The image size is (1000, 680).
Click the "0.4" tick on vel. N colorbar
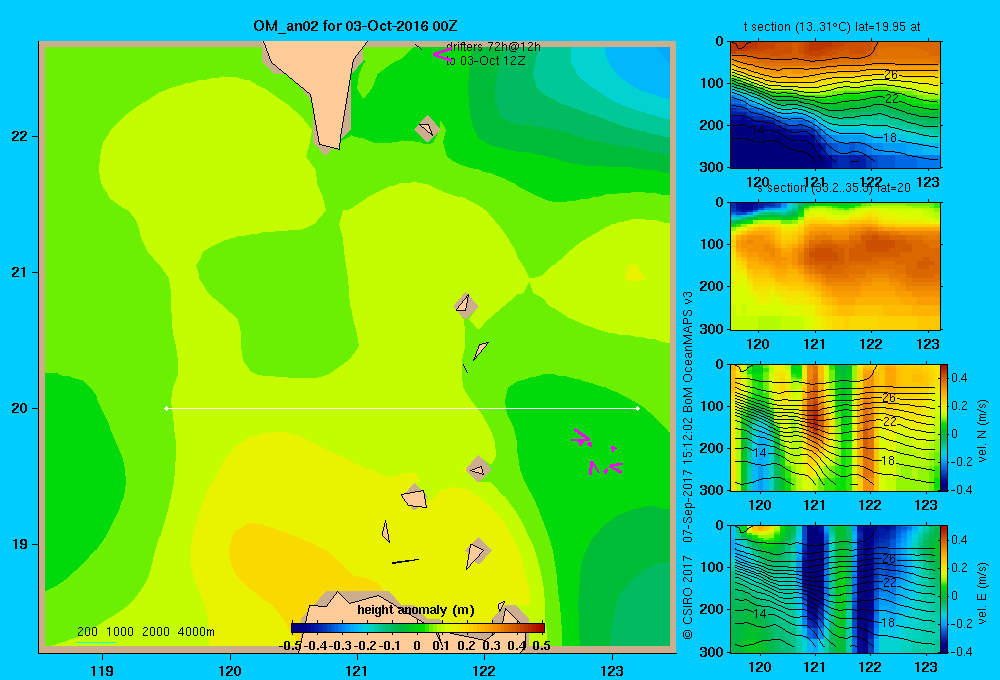coord(959,378)
